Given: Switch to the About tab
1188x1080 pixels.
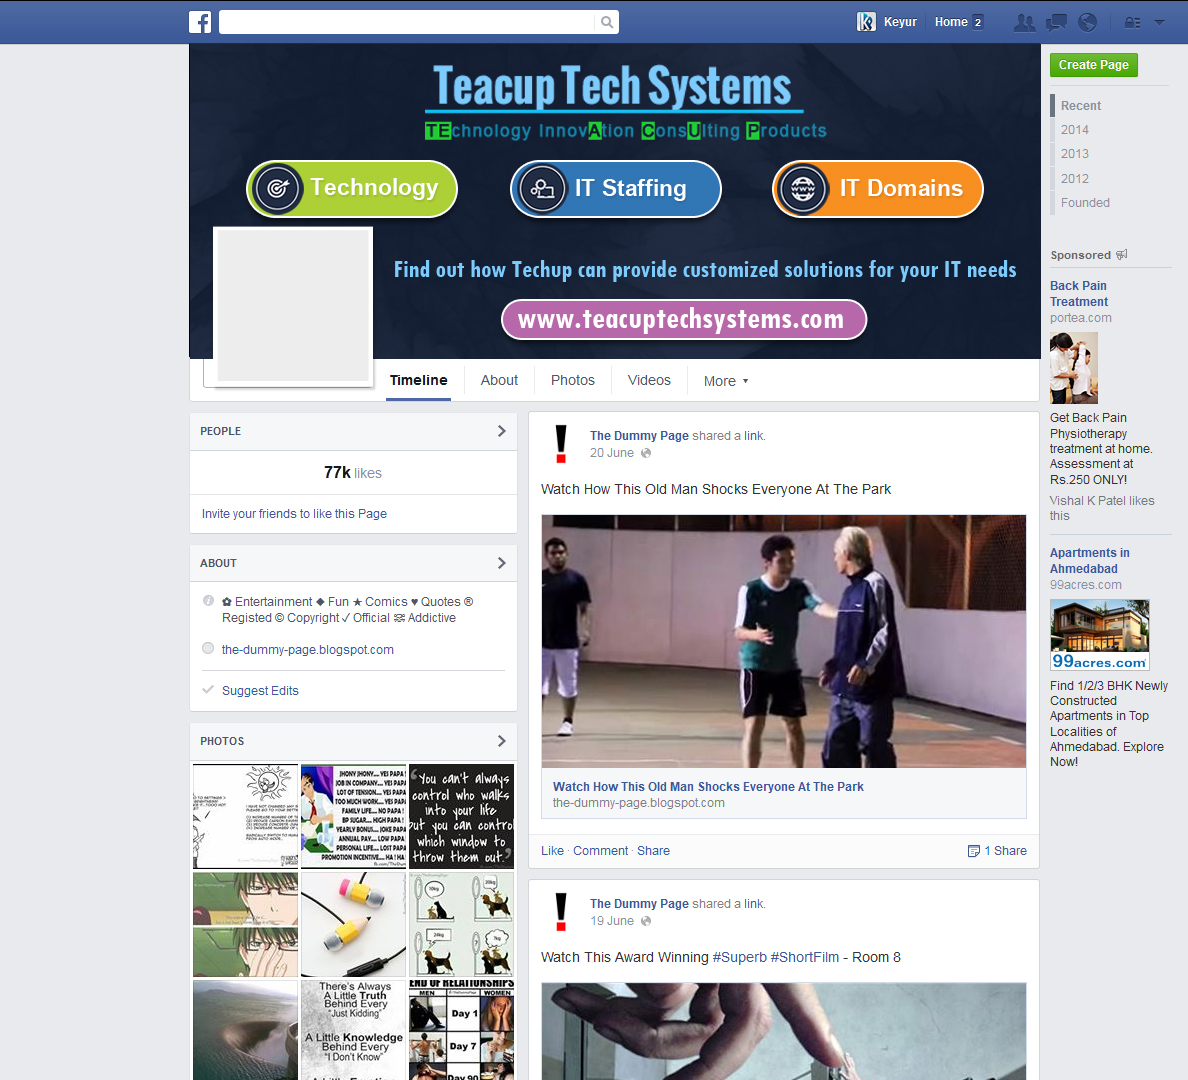Looking at the screenshot, I should [x=499, y=380].
